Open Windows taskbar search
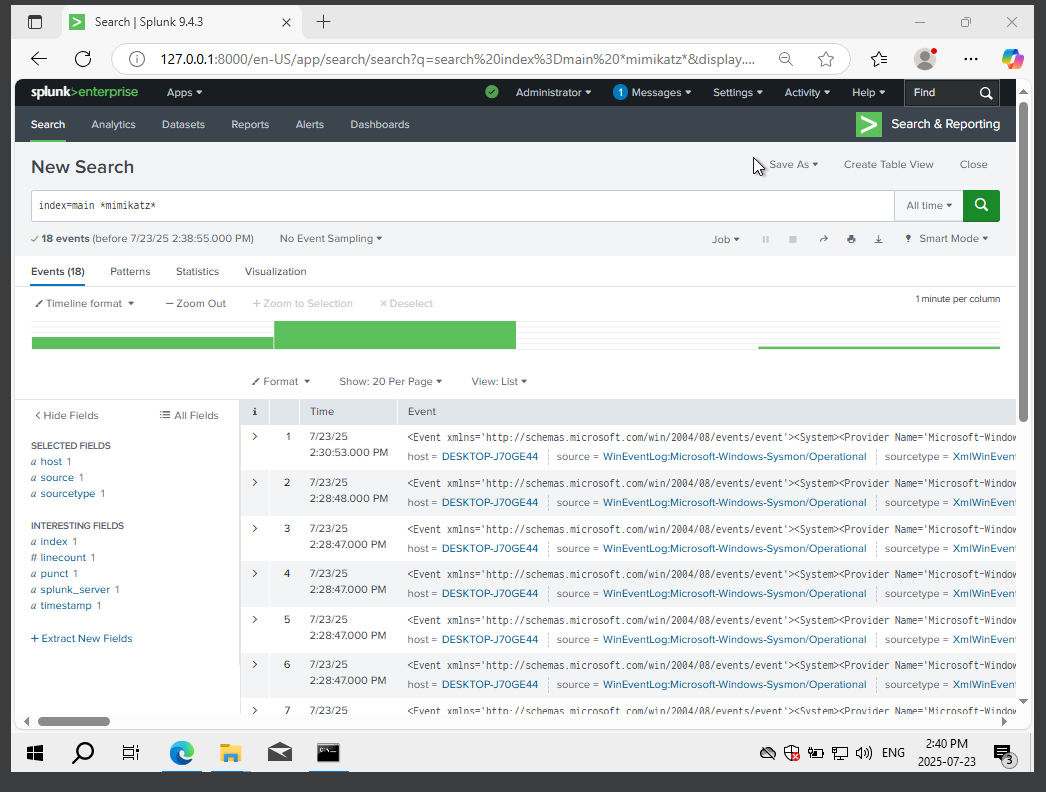 pos(83,753)
